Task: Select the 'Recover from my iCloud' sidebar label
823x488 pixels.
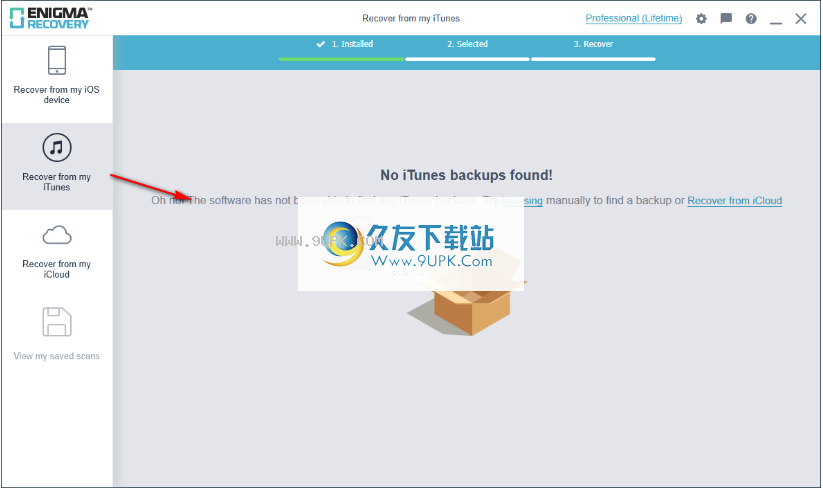Action: pos(57,269)
